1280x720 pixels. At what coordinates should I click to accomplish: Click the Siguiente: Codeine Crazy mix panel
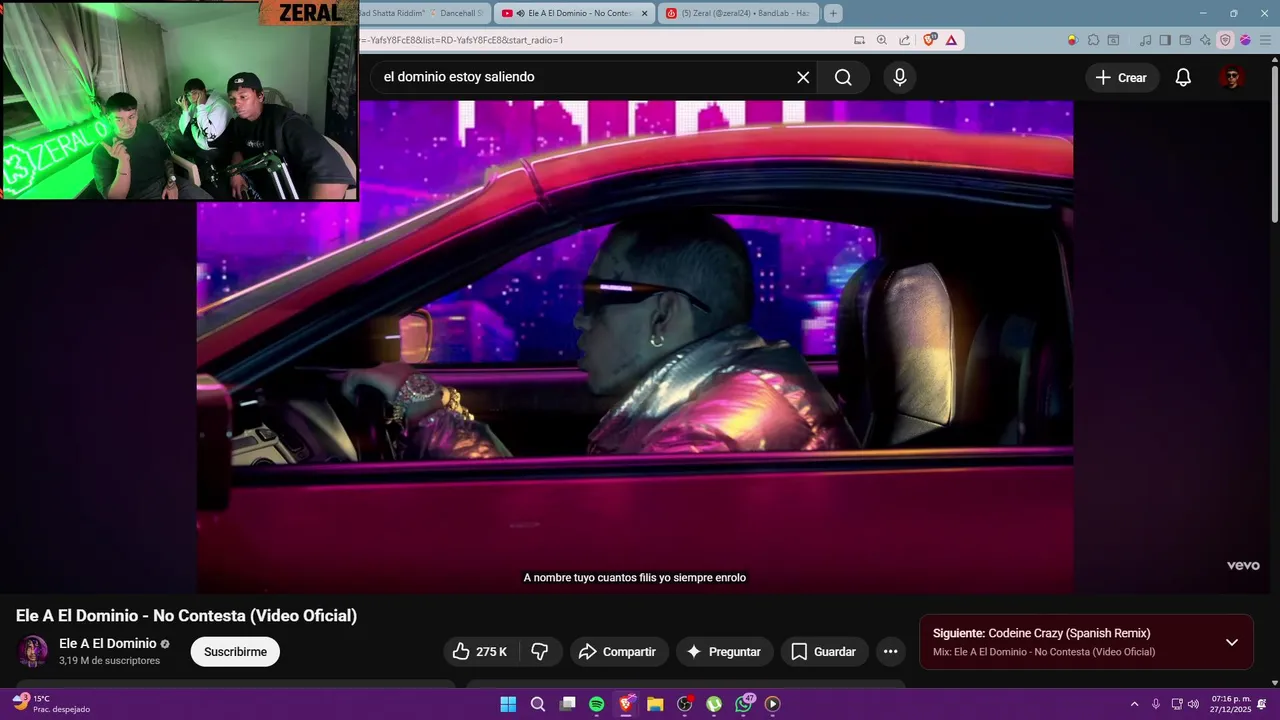coord(1086,642)
